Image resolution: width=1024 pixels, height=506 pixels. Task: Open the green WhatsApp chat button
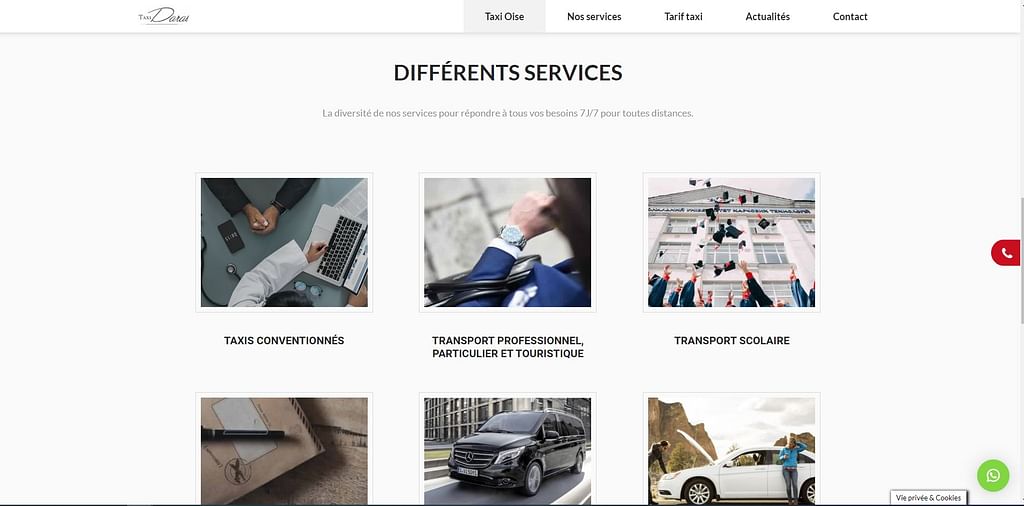click(x=993, y=475)
